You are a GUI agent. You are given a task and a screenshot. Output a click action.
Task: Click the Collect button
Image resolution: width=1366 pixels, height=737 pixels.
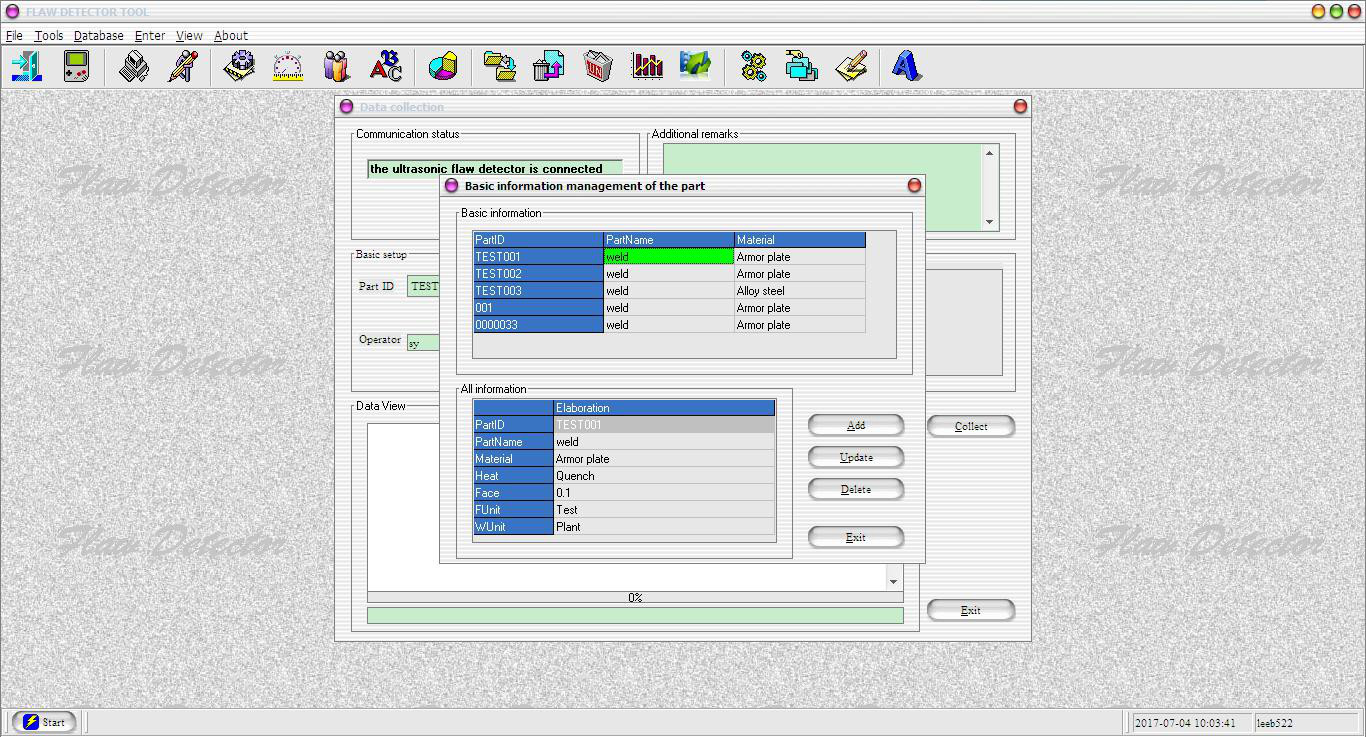coord(971,426)
